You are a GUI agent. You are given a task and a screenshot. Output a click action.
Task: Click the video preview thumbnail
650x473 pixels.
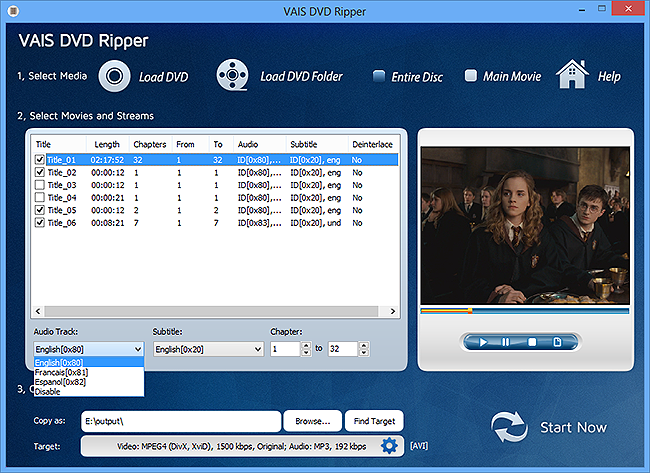click(x=525, y=226)
